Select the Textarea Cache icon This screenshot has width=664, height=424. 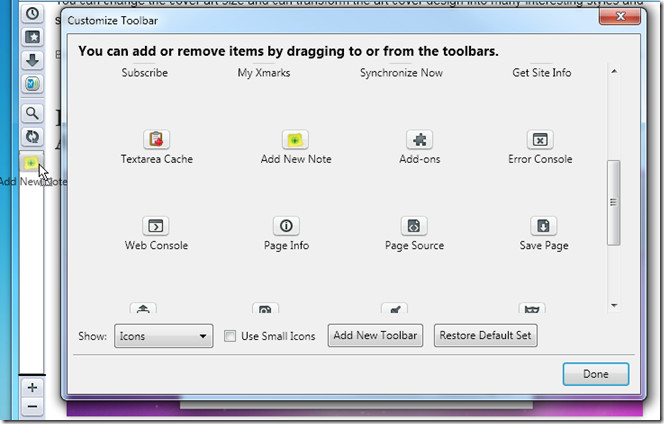tap(156, 139)
